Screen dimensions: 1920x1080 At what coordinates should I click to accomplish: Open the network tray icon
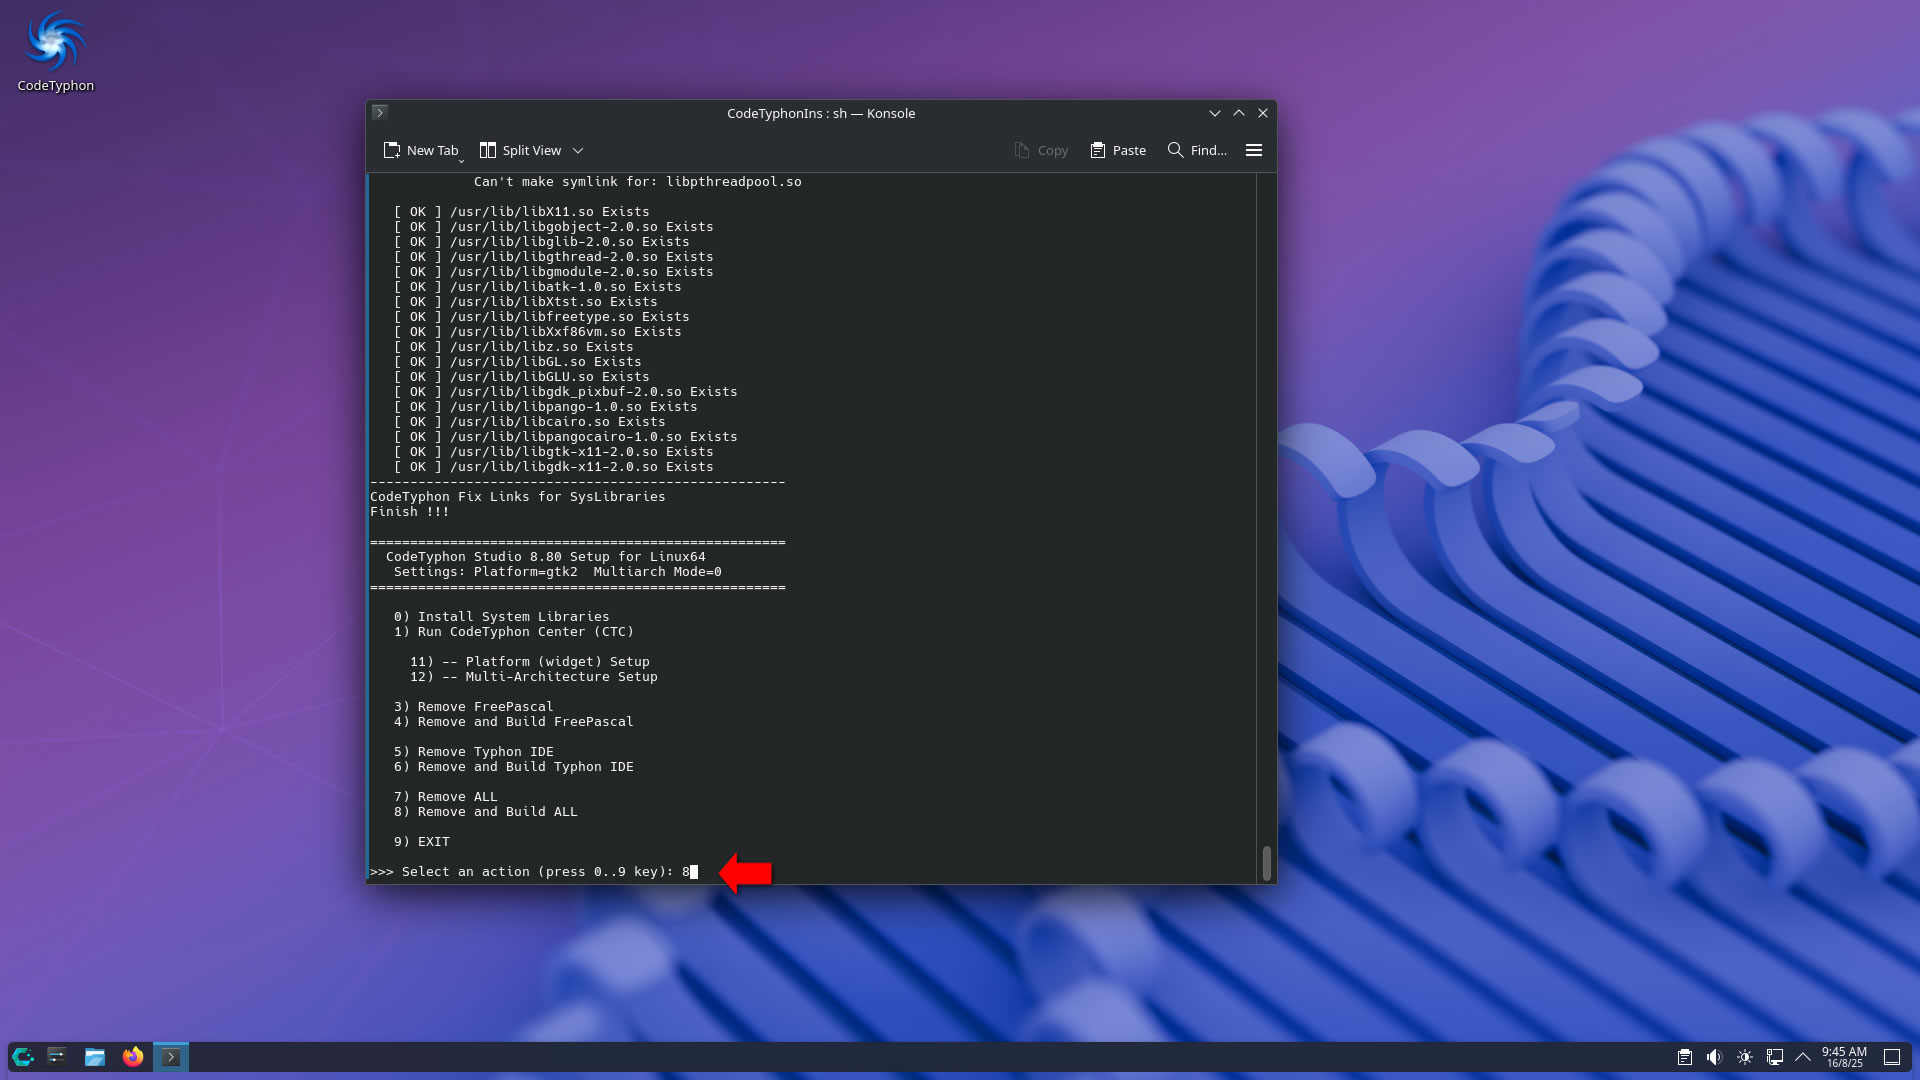[1775, 1057]
